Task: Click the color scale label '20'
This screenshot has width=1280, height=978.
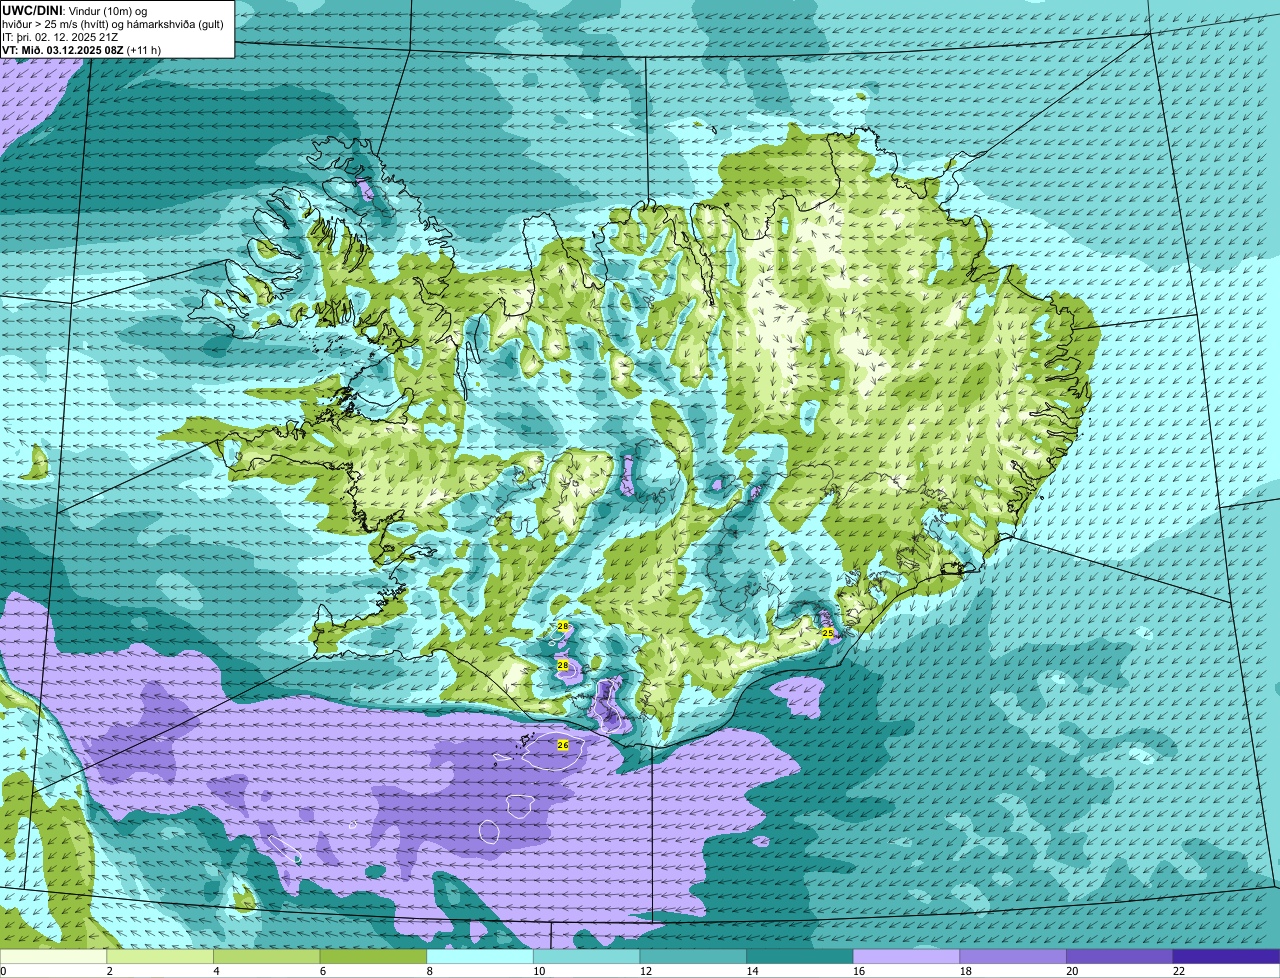Action: click(x=1072, y=971)
